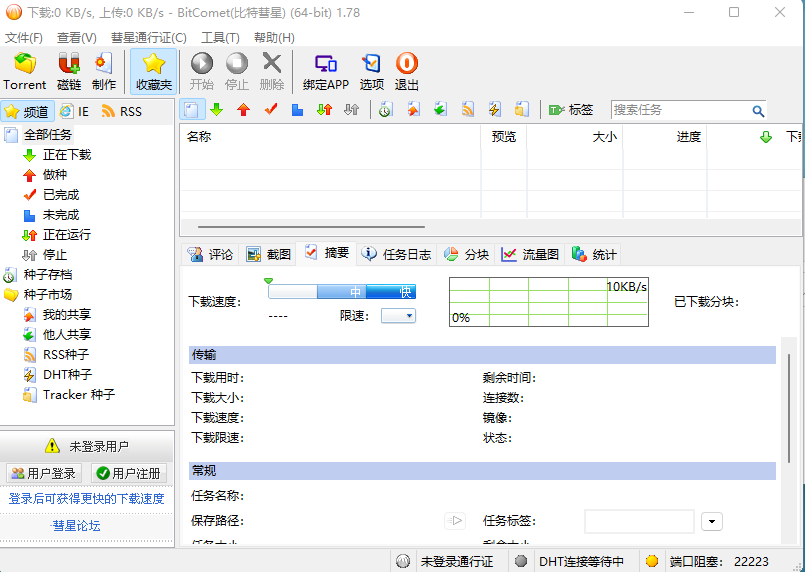
Task: Focus the 搜索任务 search field
Action: pos(681,110)
